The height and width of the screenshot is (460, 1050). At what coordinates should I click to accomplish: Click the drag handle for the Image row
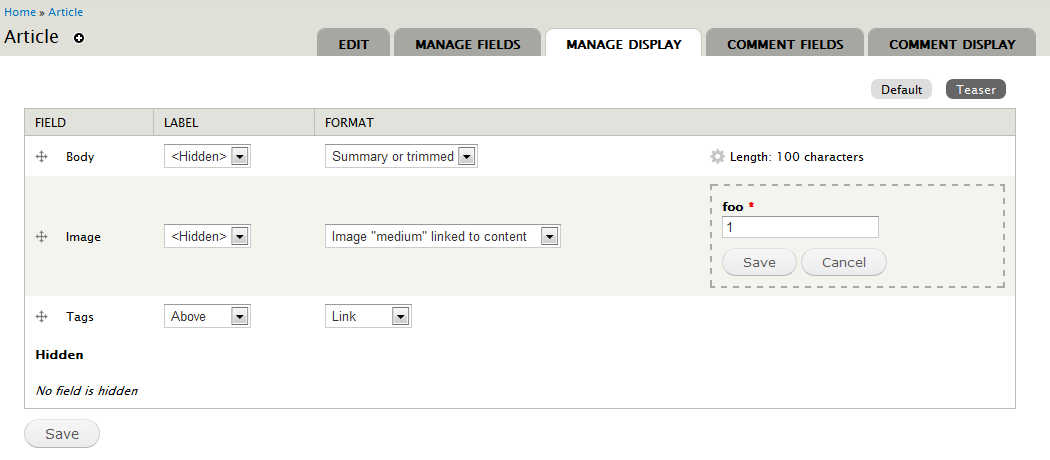point(42,237)
